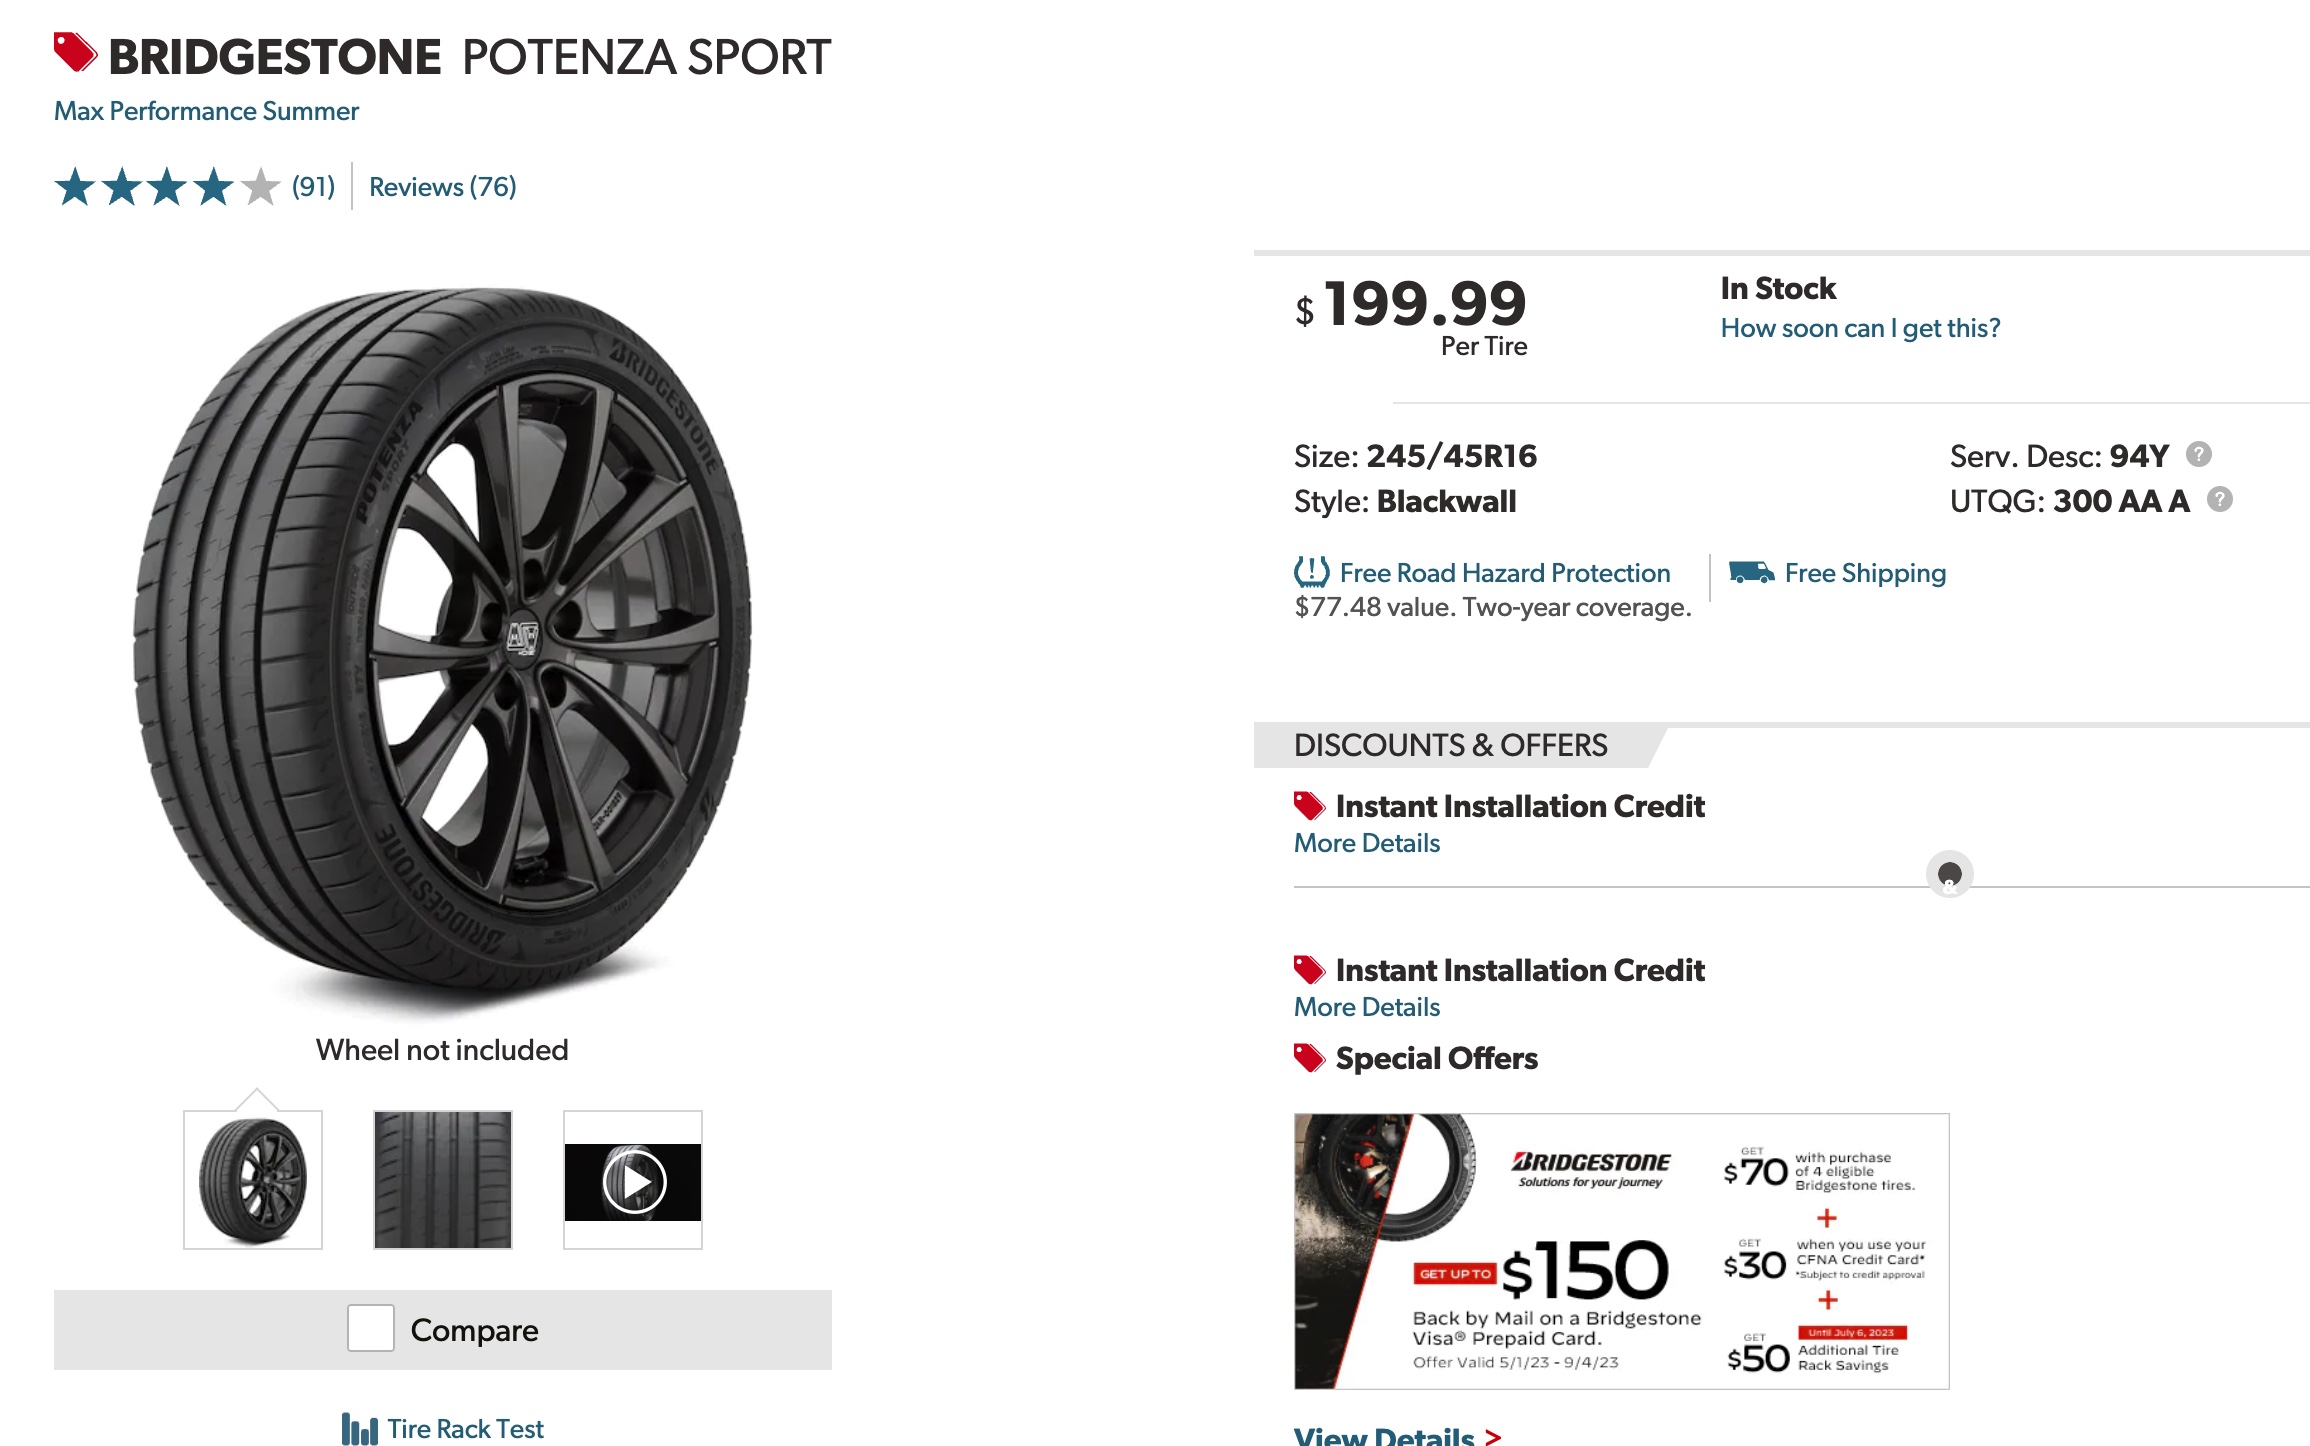The width and height of the screenshot is (2310, 1446).
Task: Click the Free Road Hazard Protection link
Action: [x=1505, y=573]
